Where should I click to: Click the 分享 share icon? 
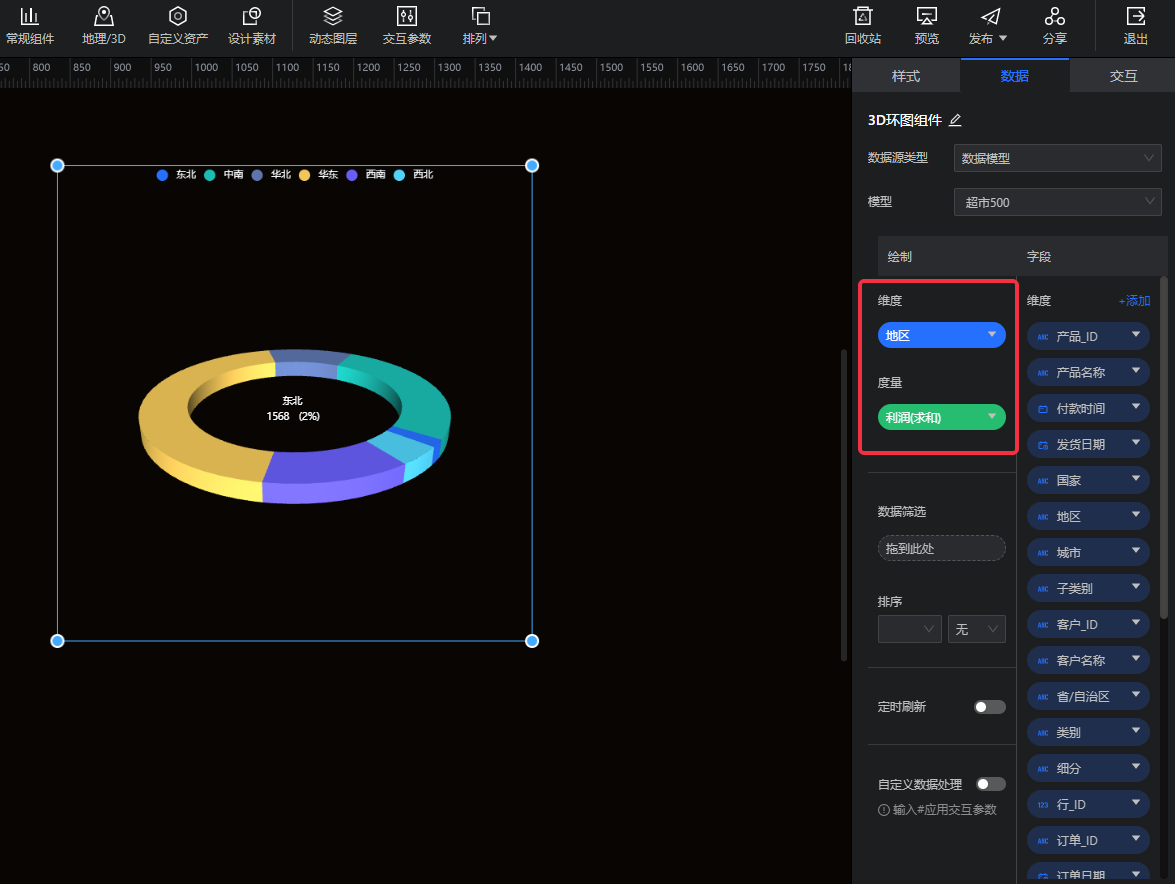point(1054,17)
